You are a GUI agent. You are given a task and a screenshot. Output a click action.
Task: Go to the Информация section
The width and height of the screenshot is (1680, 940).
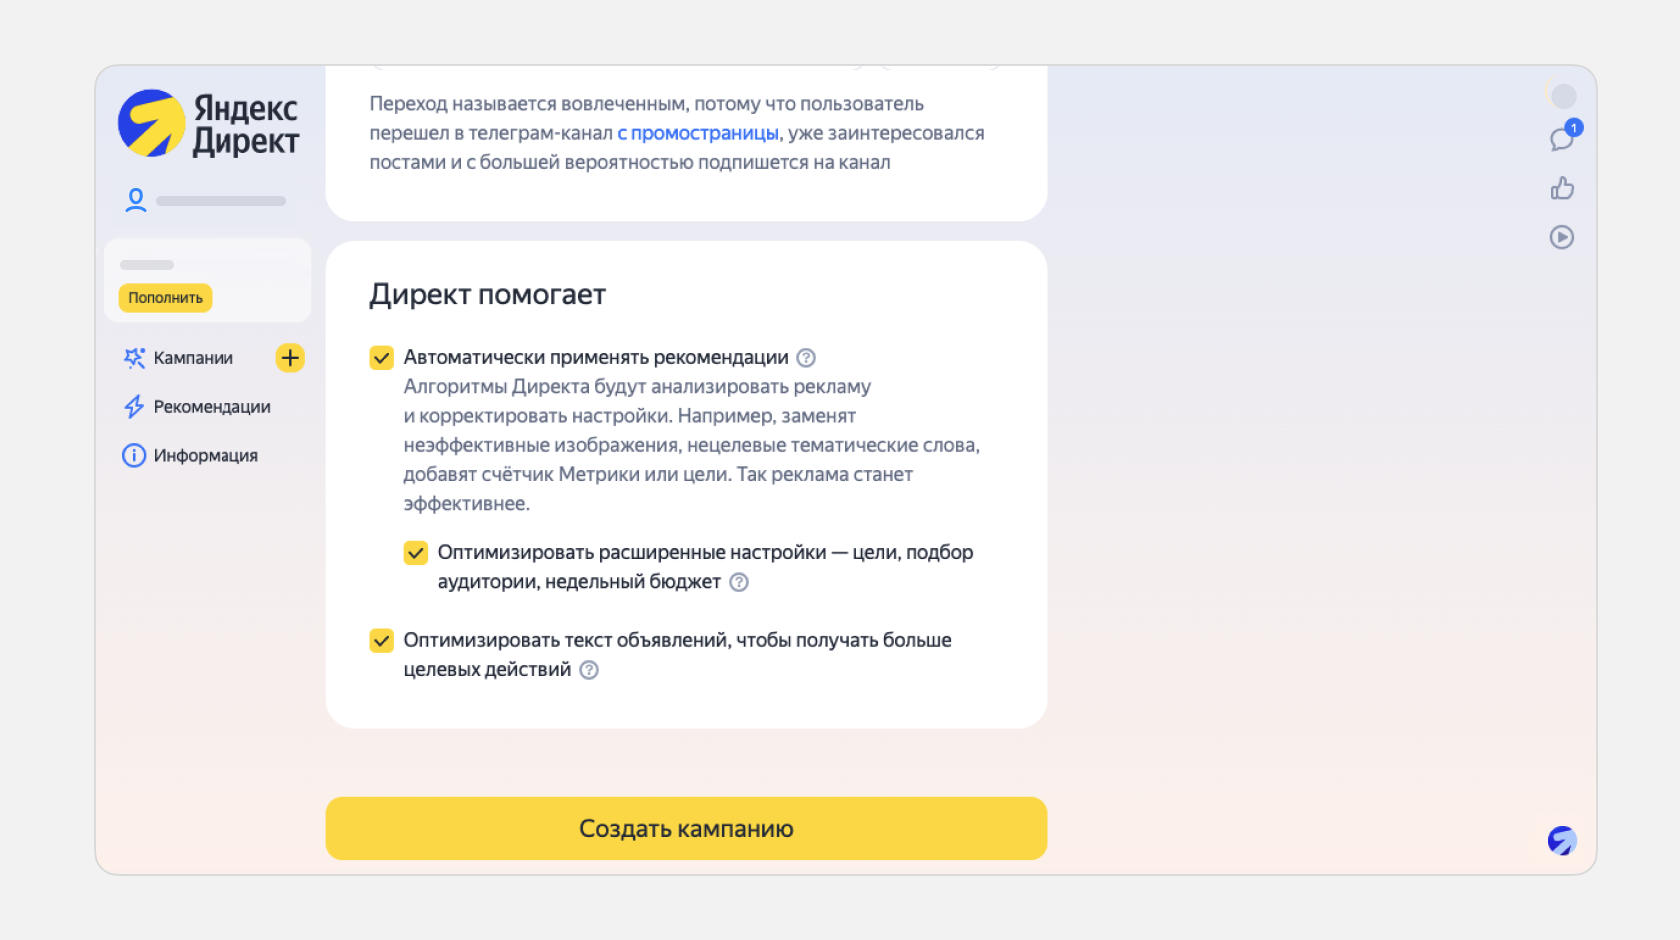click(x=204, y=455)
